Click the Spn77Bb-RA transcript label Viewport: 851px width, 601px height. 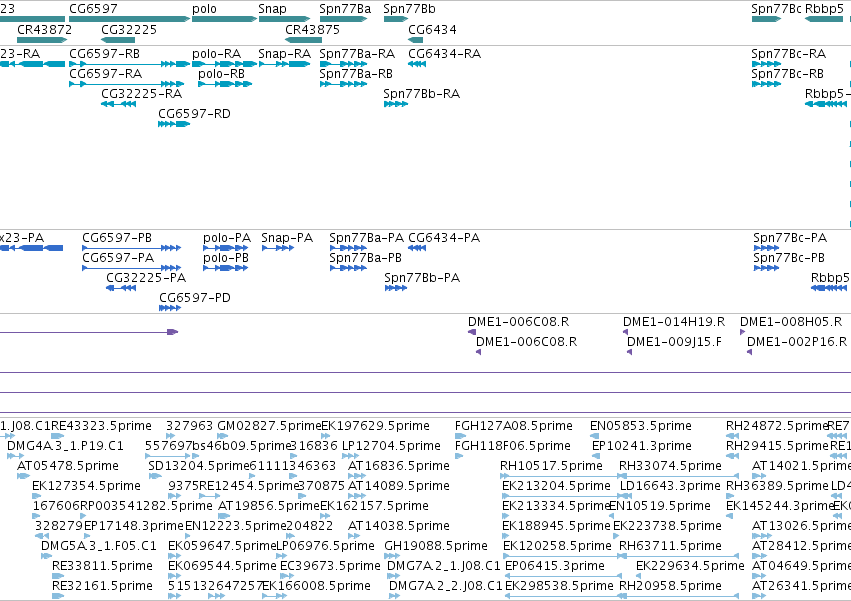[422, 94]
